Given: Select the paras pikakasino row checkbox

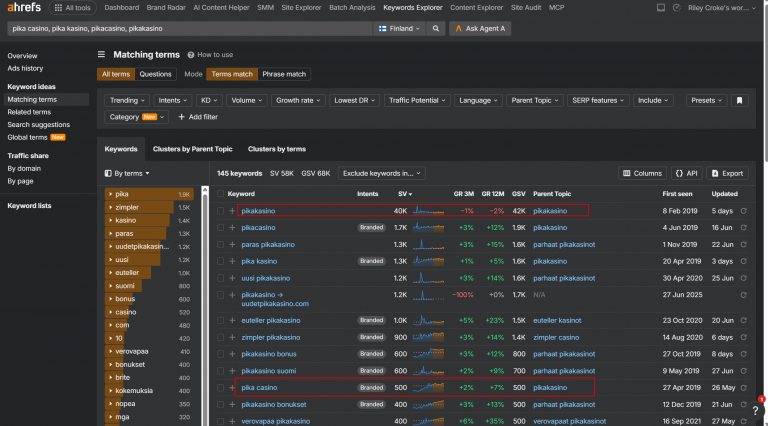Looking at the screenshot, I should [x=220, y=244].
